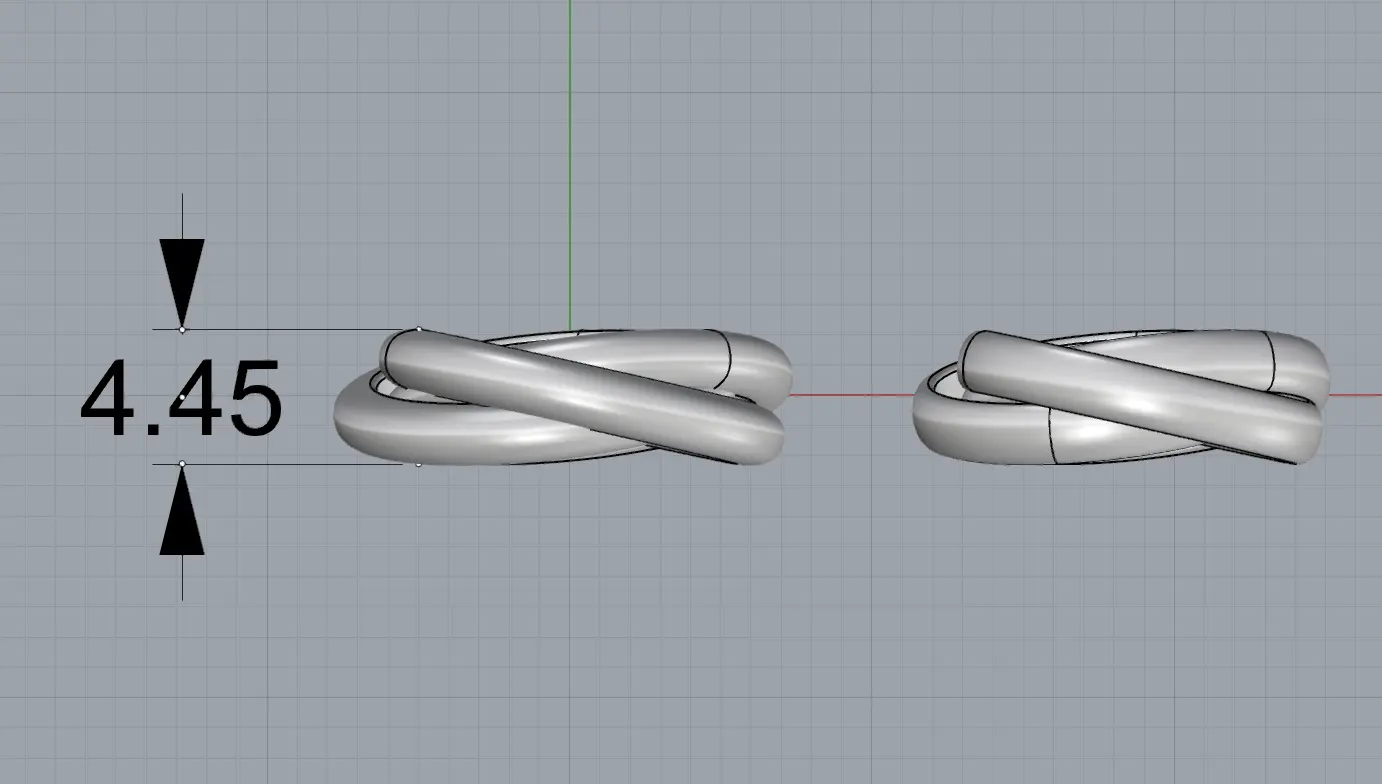
Task: Select dimension endpoint beneath the left ring
Action: (418, 464)
